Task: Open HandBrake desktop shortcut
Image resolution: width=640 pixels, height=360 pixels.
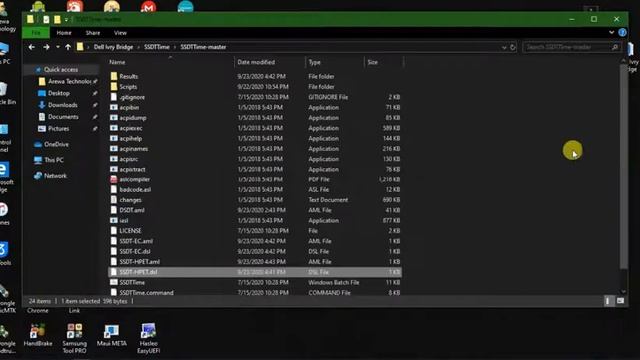Action: tap(38, 335)
